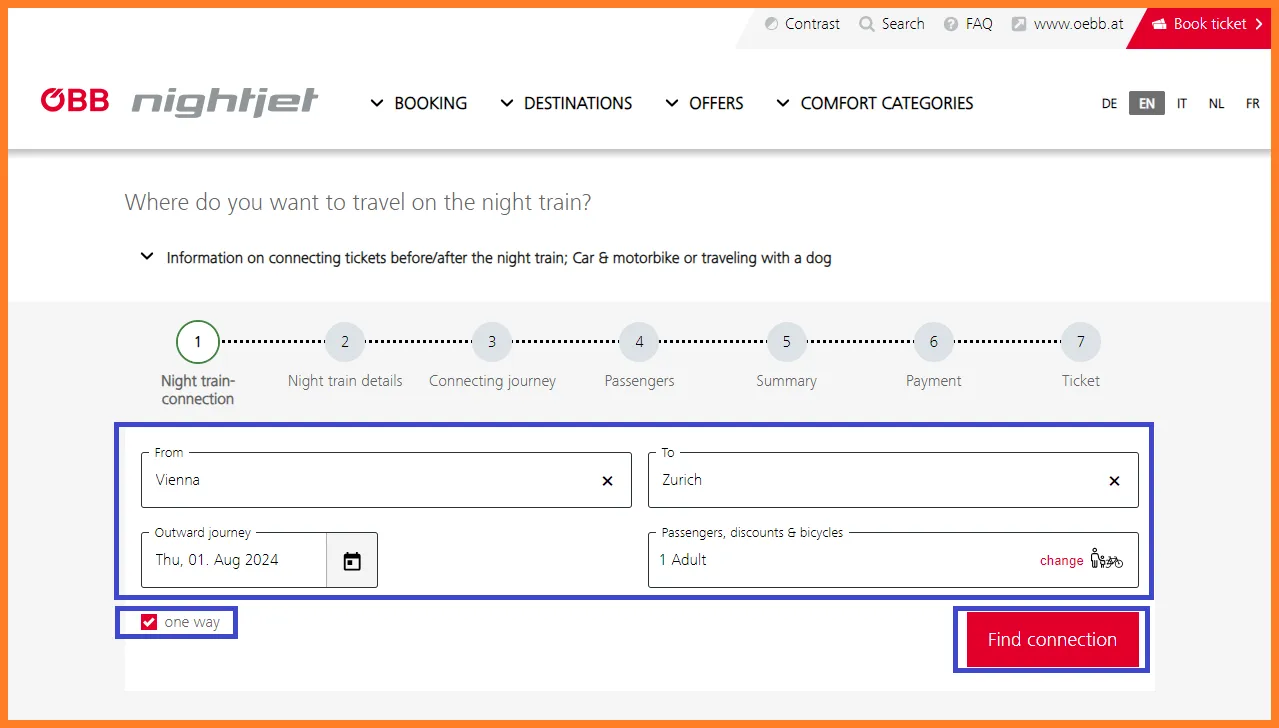The image size is (1279, 728).
Task: Open the OFFERS menu
Action: tap(705, 103)
